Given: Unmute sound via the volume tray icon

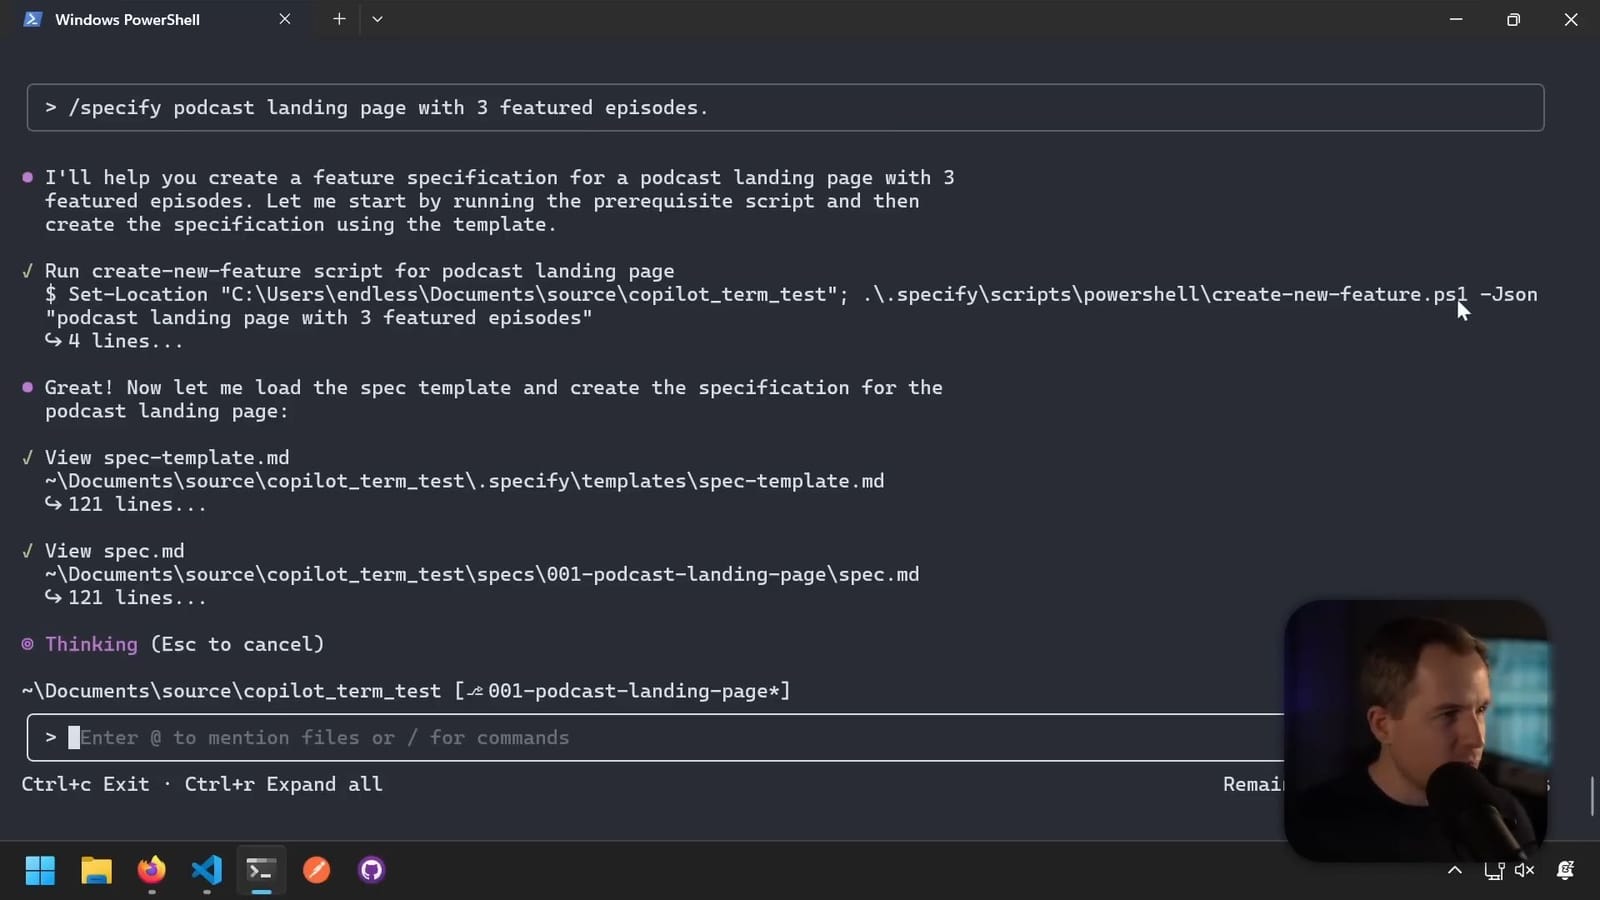Looking at the screenshot, I should click(x=1524, y=870).
